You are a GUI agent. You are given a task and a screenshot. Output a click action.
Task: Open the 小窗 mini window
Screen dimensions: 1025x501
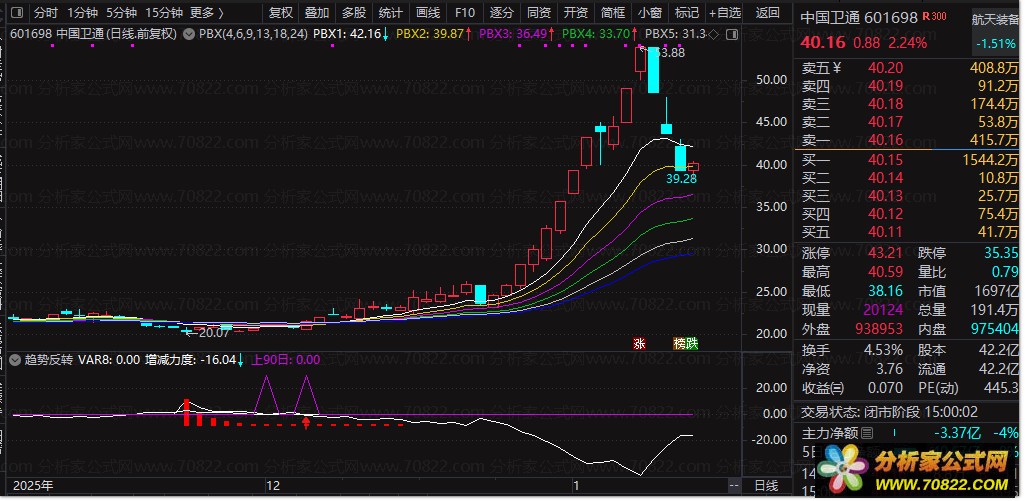[x=650, y=12]
